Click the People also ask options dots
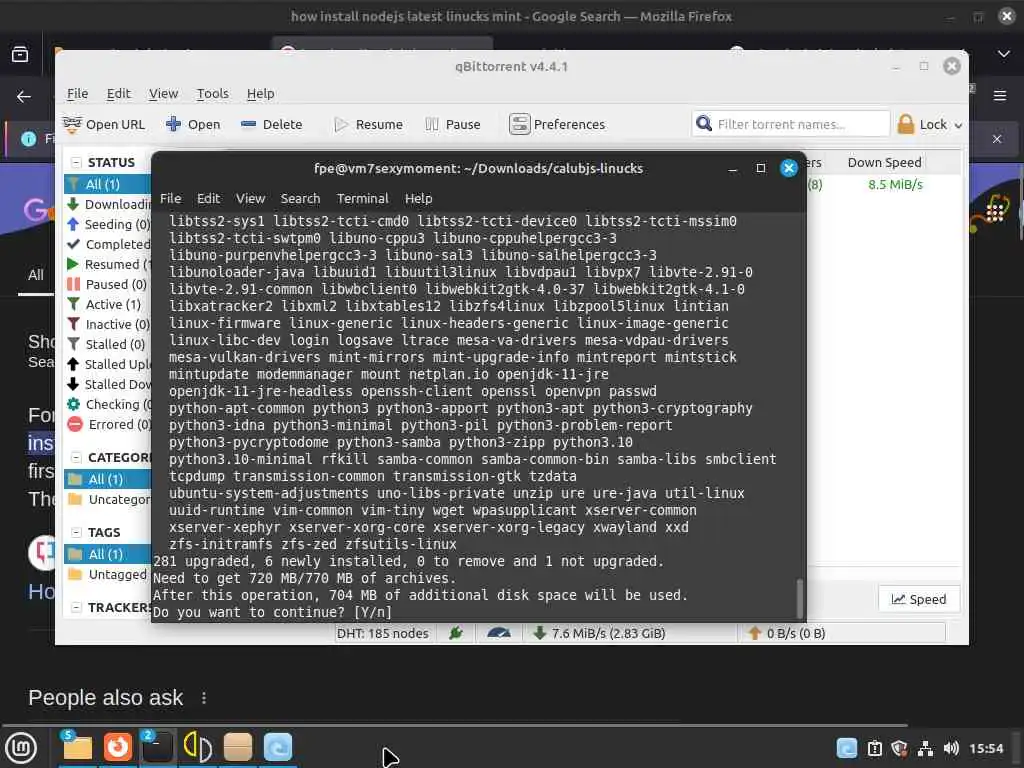This screenshot has height=768, width=1024. point(204,698)
